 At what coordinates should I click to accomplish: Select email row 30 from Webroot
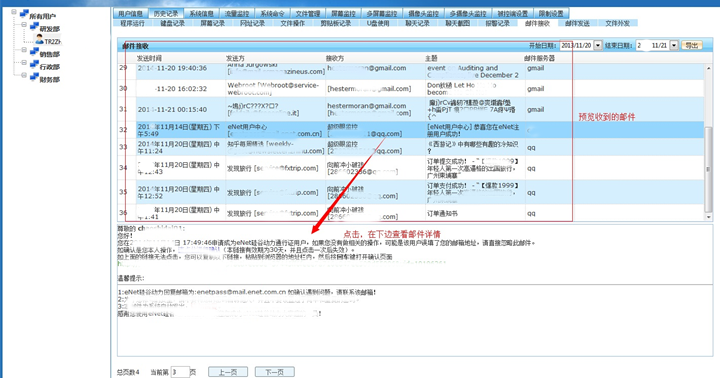pos(411,88)
